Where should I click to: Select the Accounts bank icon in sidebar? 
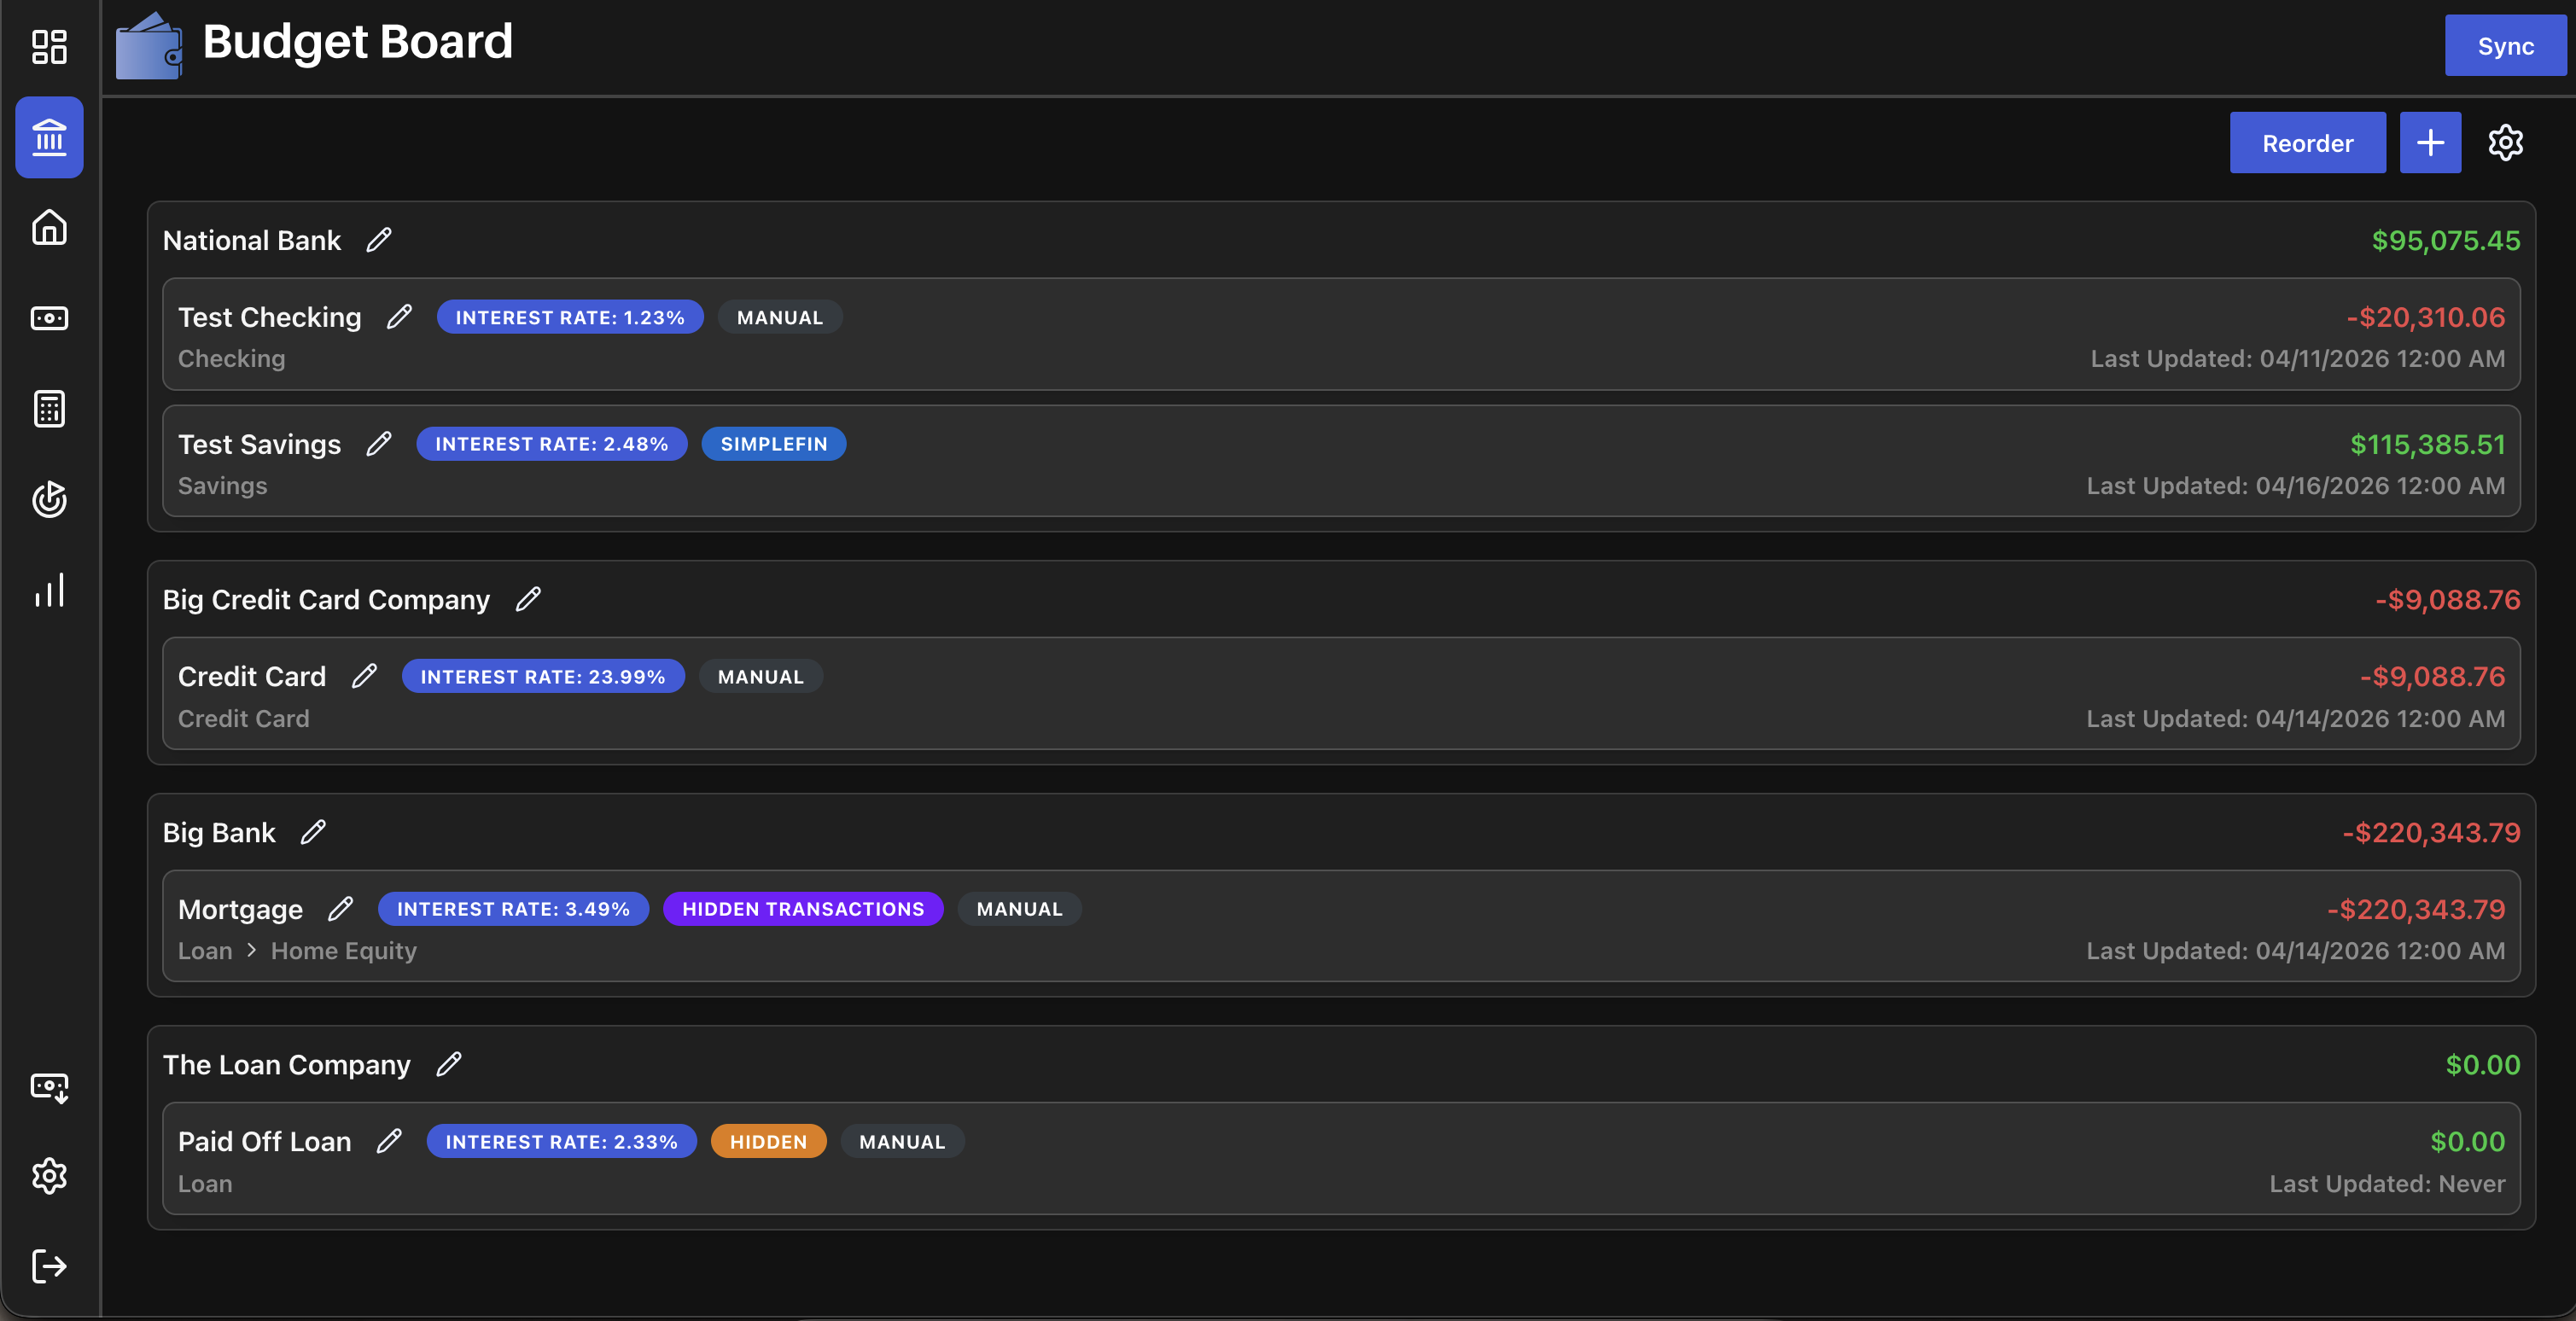click(49, 137)
